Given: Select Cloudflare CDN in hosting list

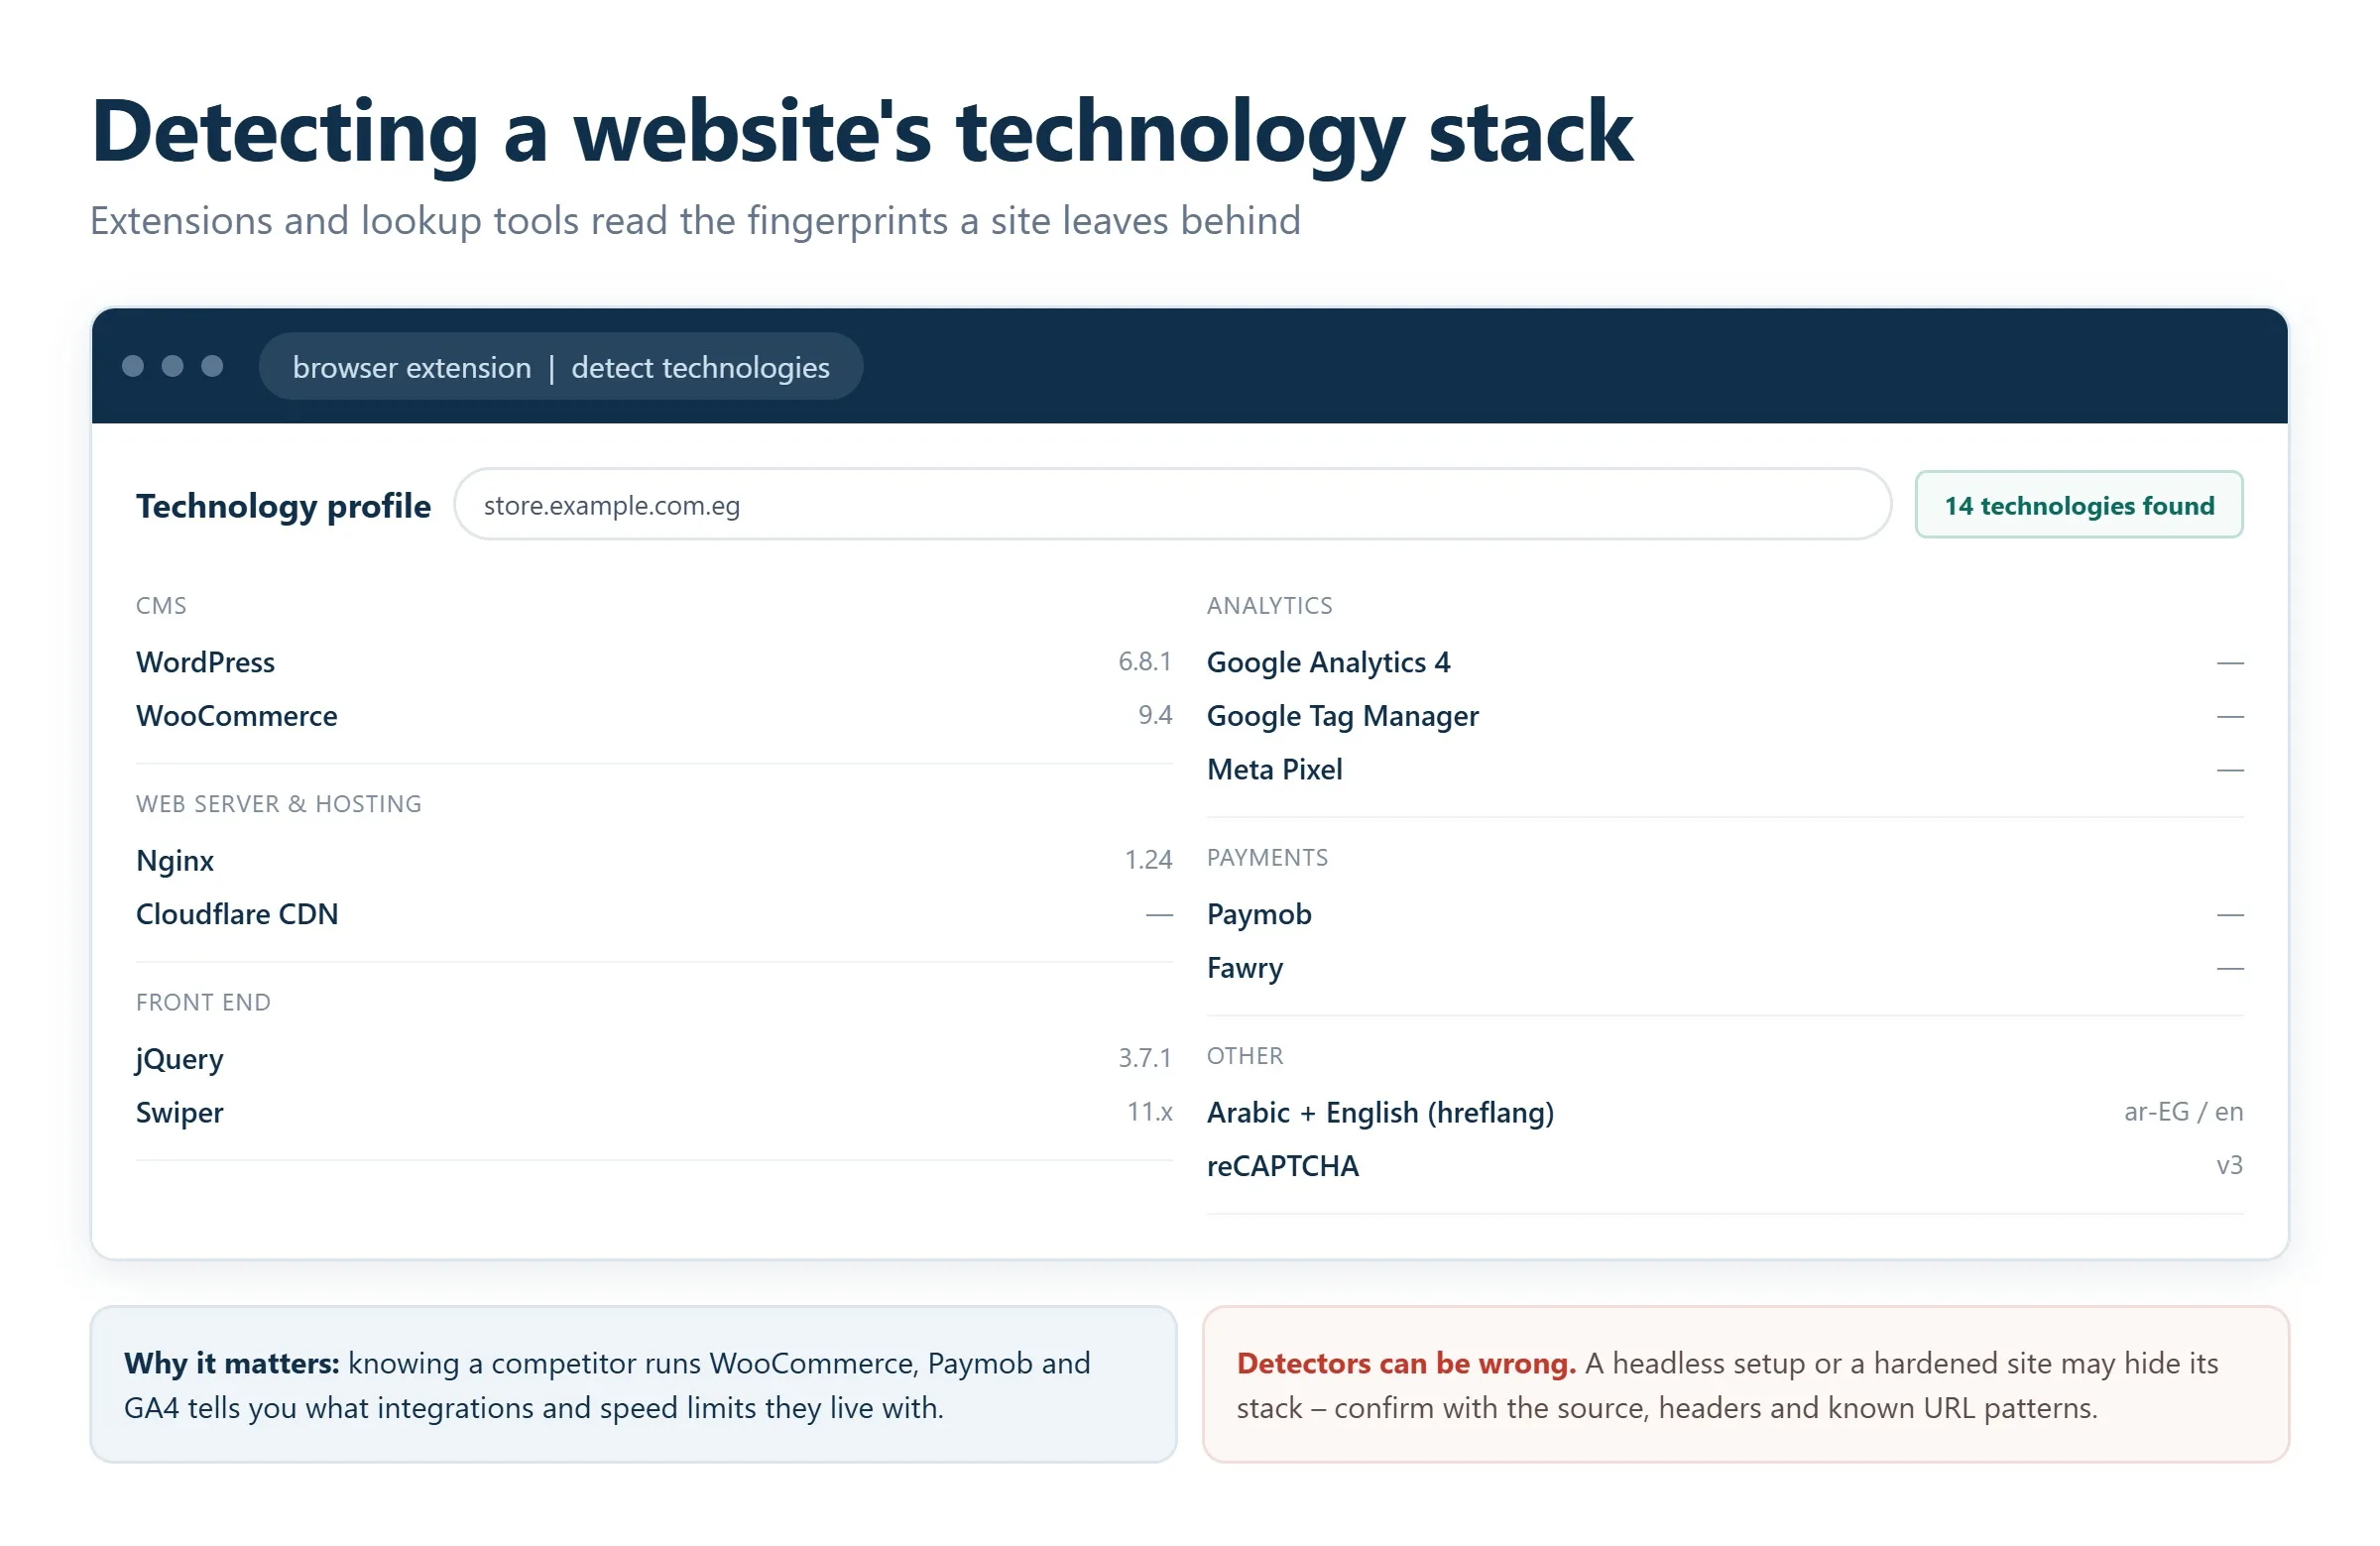Looking at the screenshot, I should pos(654,914).
